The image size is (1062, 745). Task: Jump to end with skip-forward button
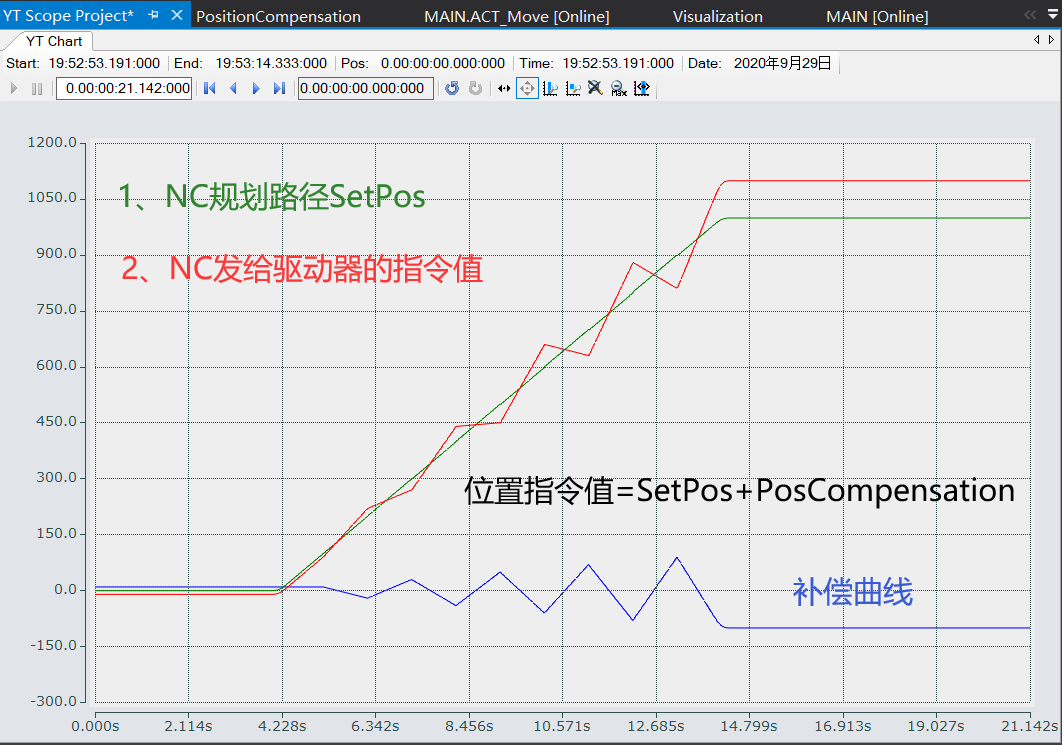(277, 88)
